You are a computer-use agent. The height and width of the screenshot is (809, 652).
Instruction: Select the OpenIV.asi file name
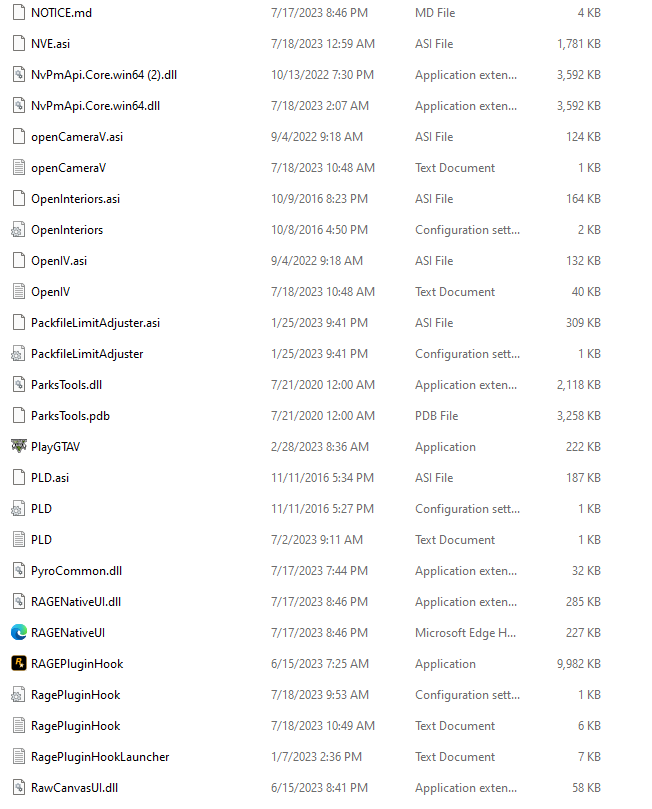59,261
